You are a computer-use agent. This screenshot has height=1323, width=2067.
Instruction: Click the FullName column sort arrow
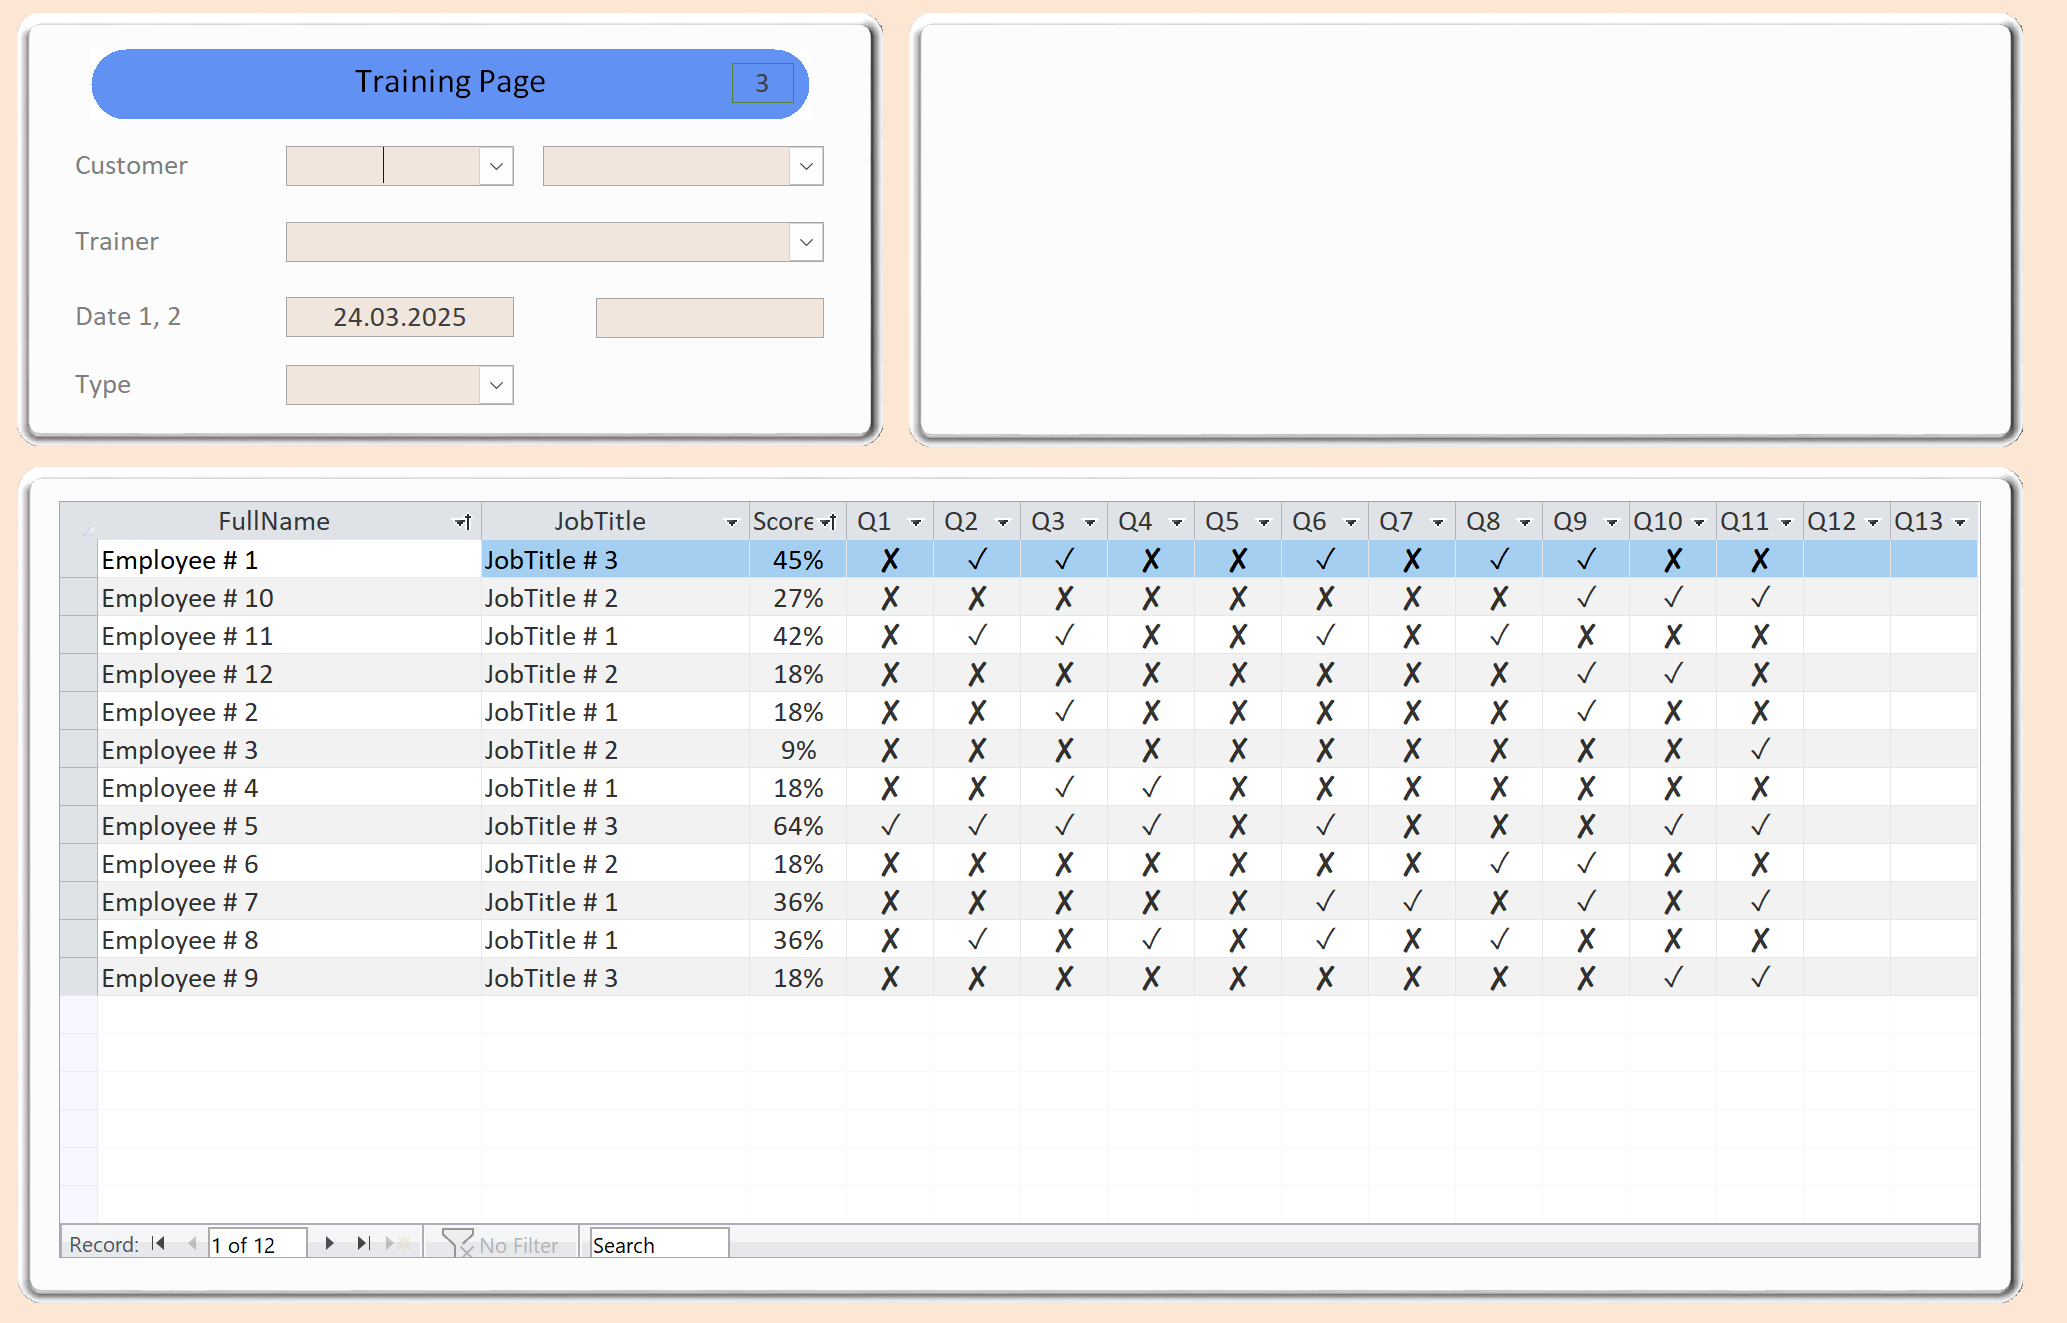[463, 522]
